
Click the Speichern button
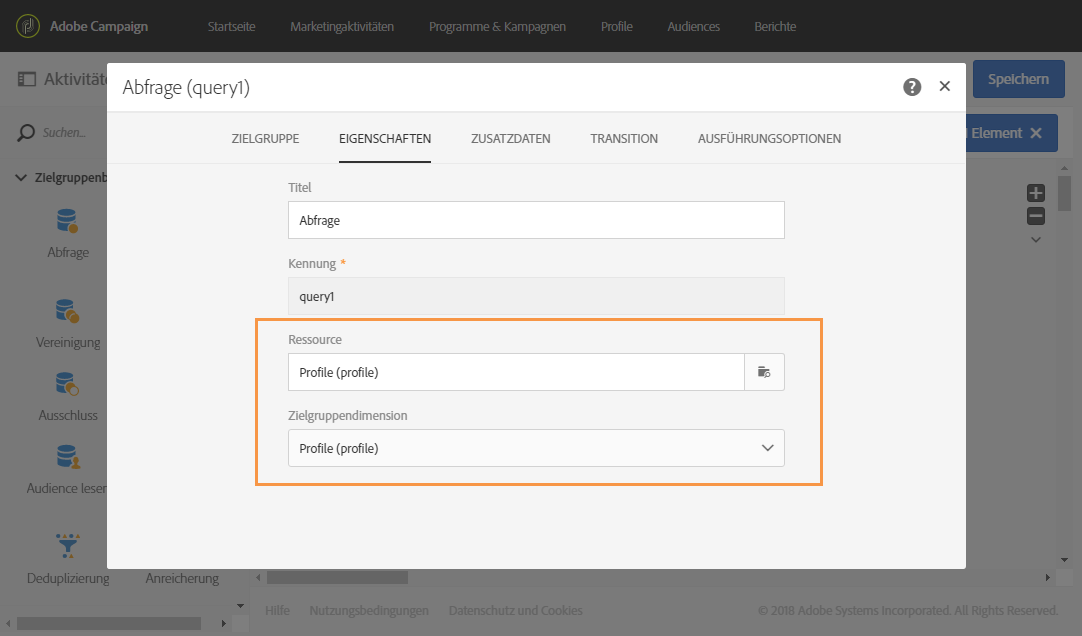tap(1018, 79)
